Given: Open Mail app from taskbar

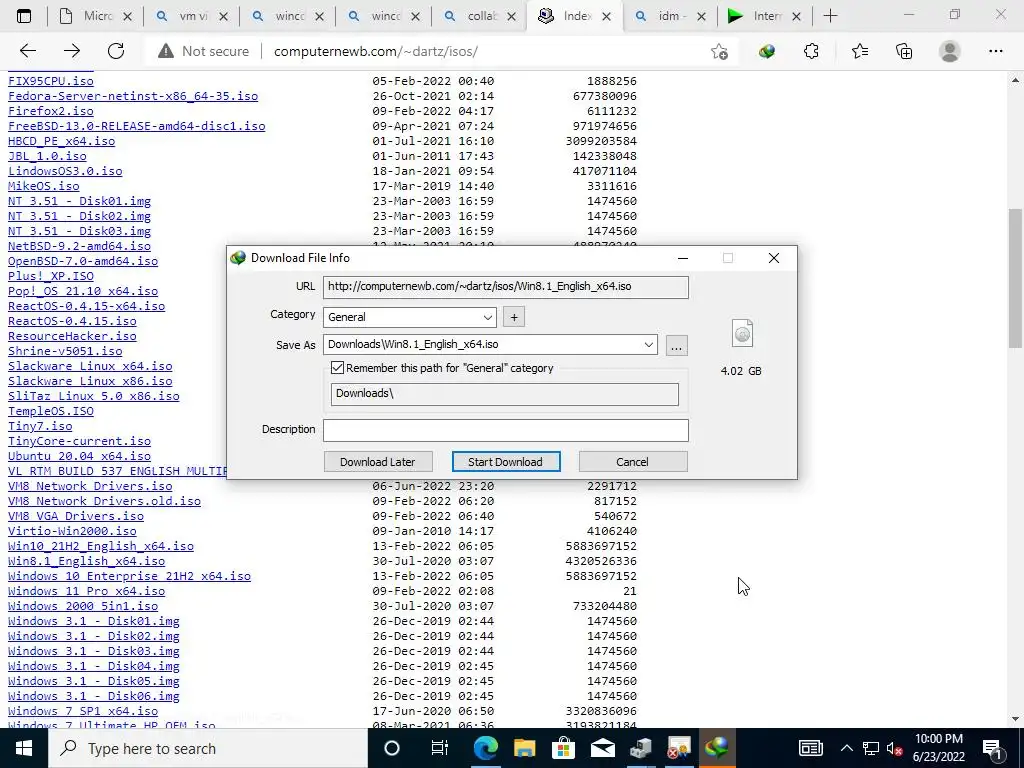Looking at the screenshot, I should (x=602, y=748).
